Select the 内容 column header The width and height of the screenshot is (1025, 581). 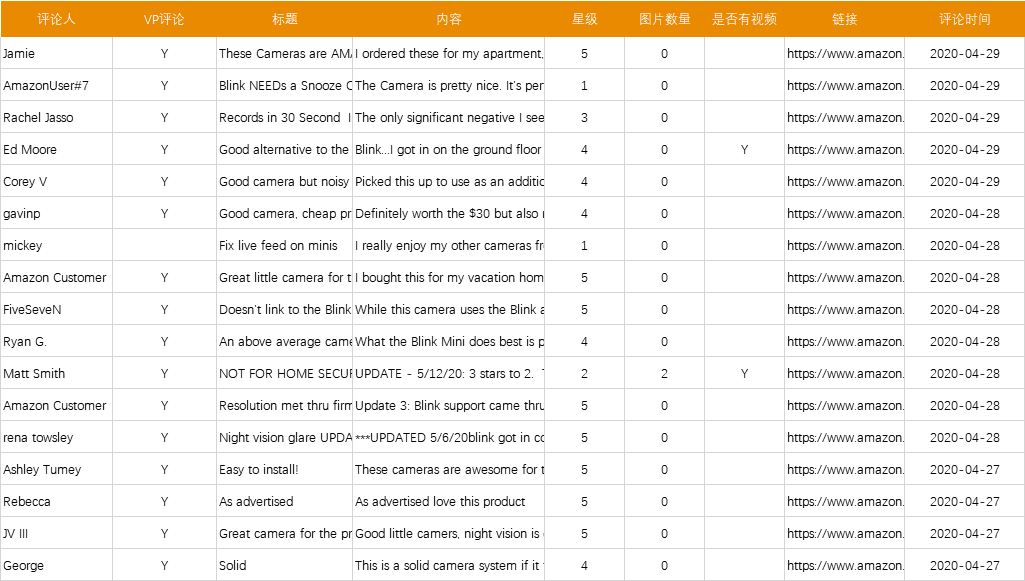[x=448, y=19]
